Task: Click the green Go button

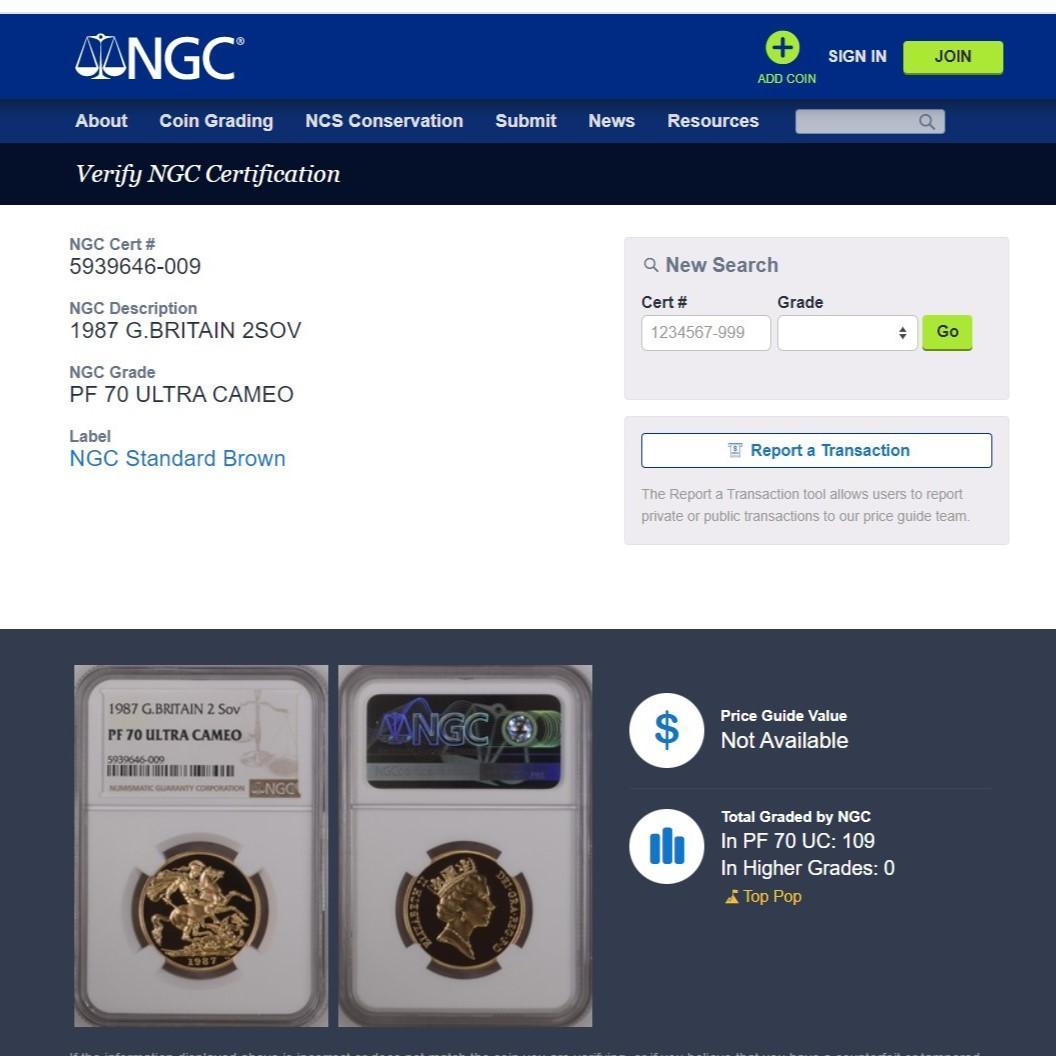Action: 947,332
